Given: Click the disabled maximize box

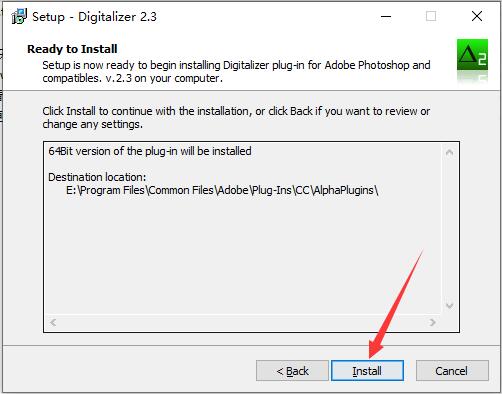Looking at the screenshot, I should click(x=431, y=16).
